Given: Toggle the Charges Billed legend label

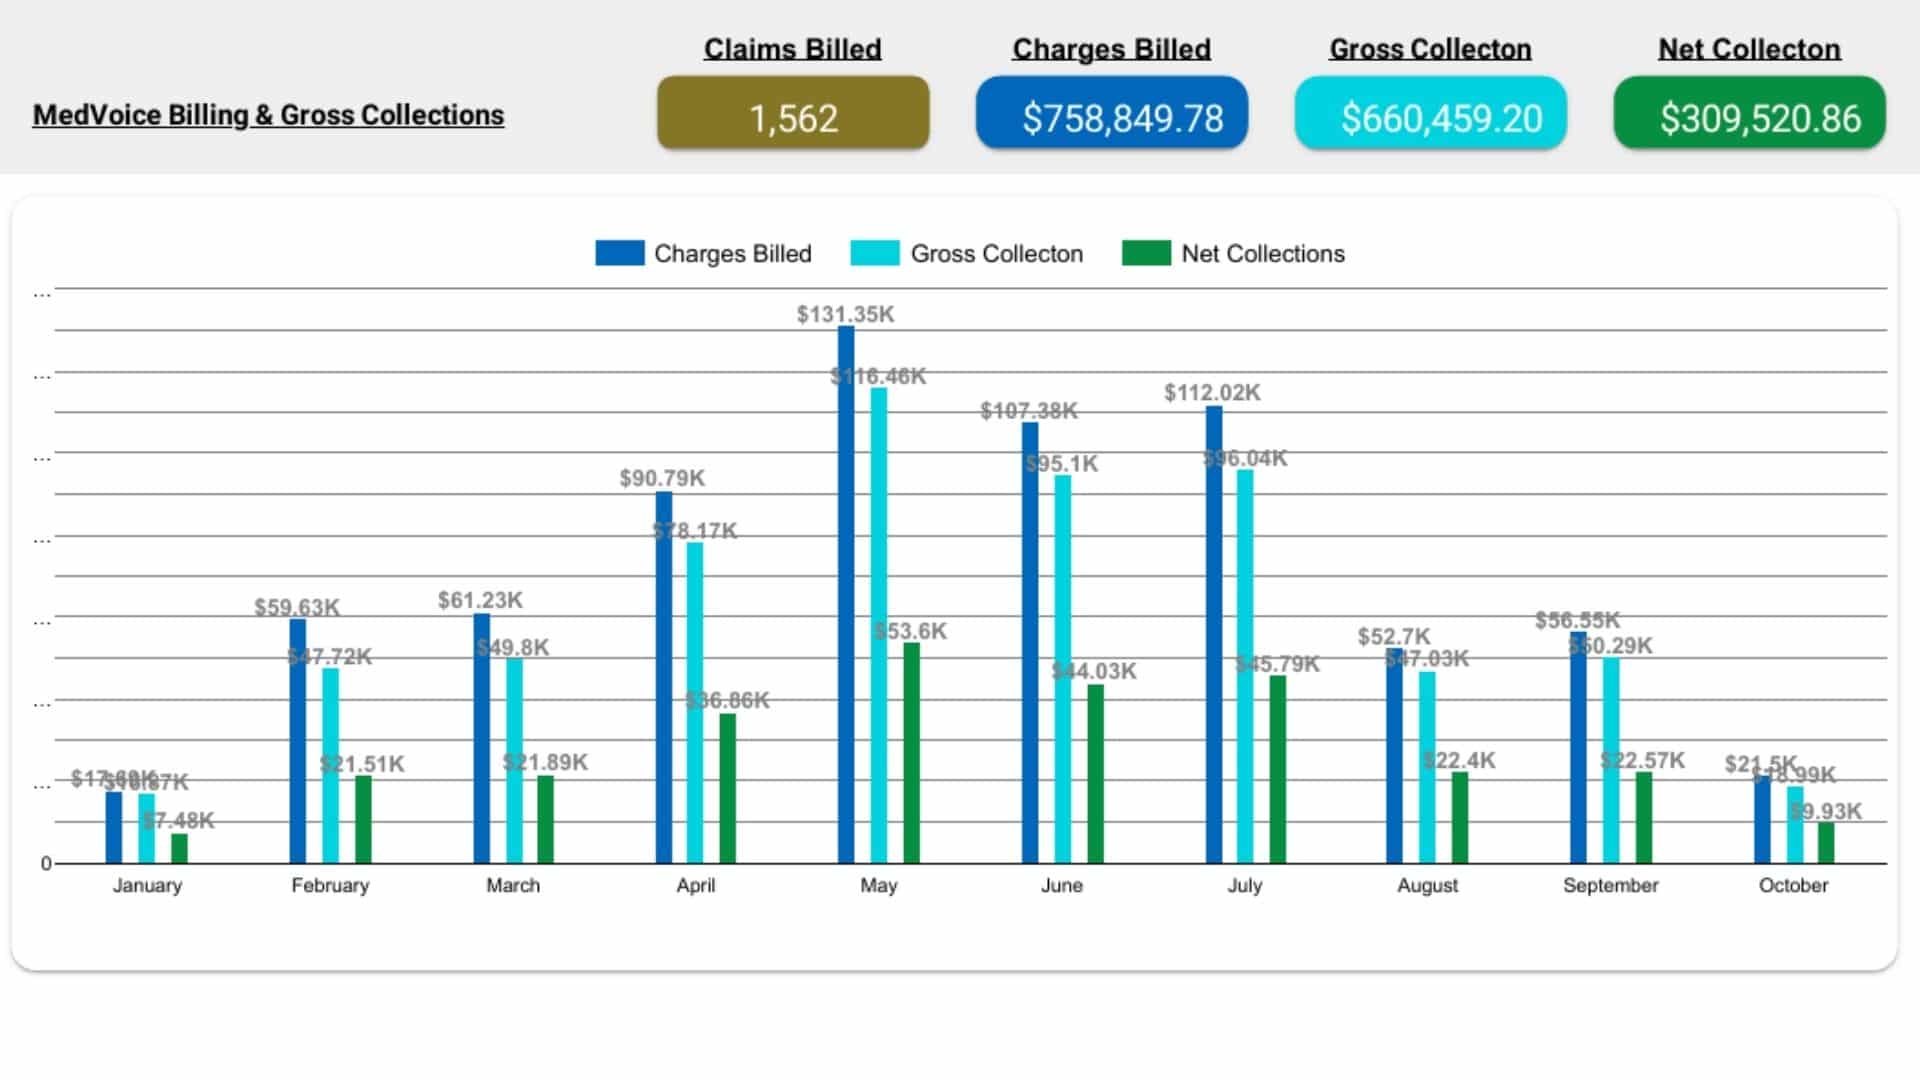Looking at the screenshot, I should (x=732, y=253).
